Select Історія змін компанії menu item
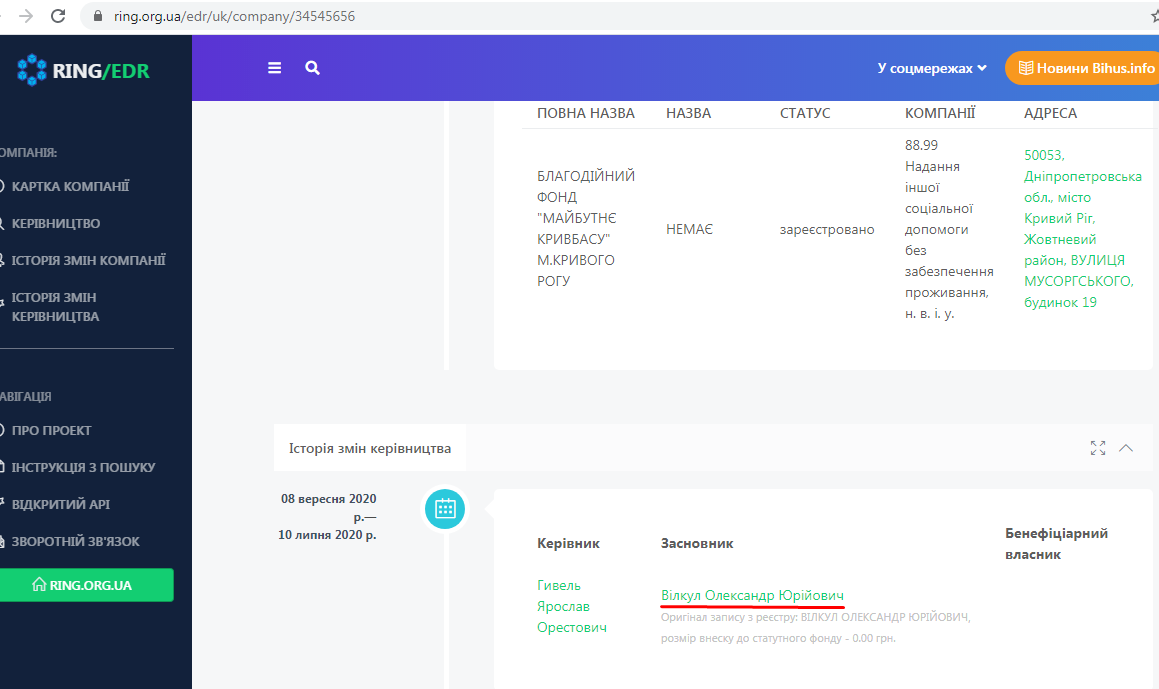Screen dimensions: 1159x689 (x=88, y=260)
